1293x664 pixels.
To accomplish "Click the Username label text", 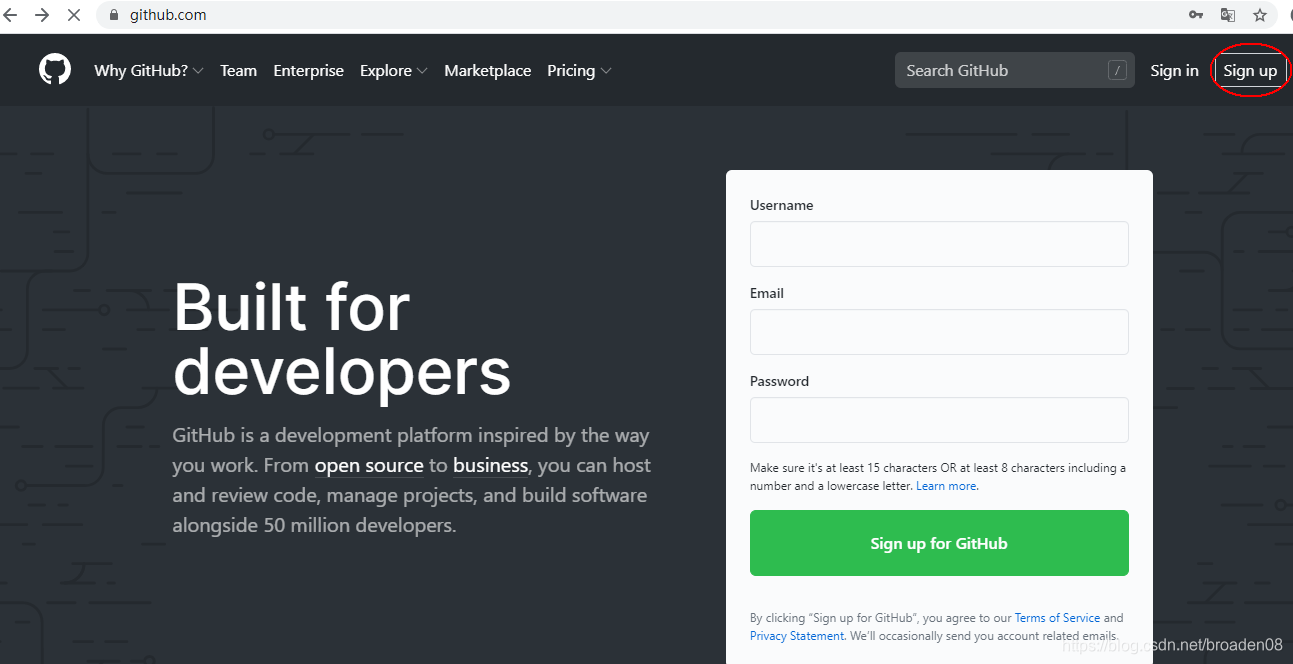I will point(781,205).
